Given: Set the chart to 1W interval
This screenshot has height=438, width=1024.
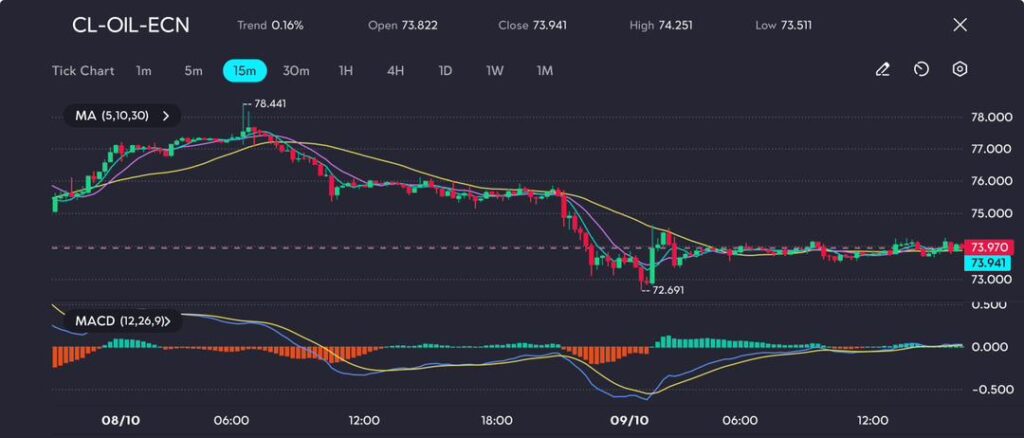Looking at the screenshot, I should click(x=495, y=71).
